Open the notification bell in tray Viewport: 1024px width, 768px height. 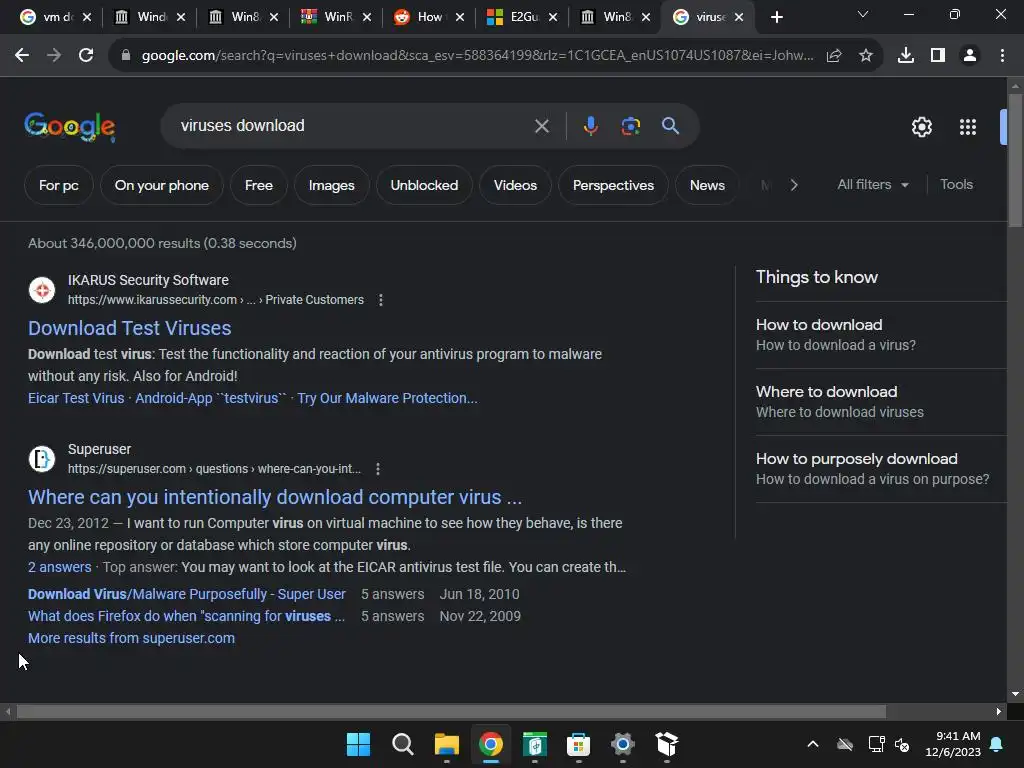997,744
